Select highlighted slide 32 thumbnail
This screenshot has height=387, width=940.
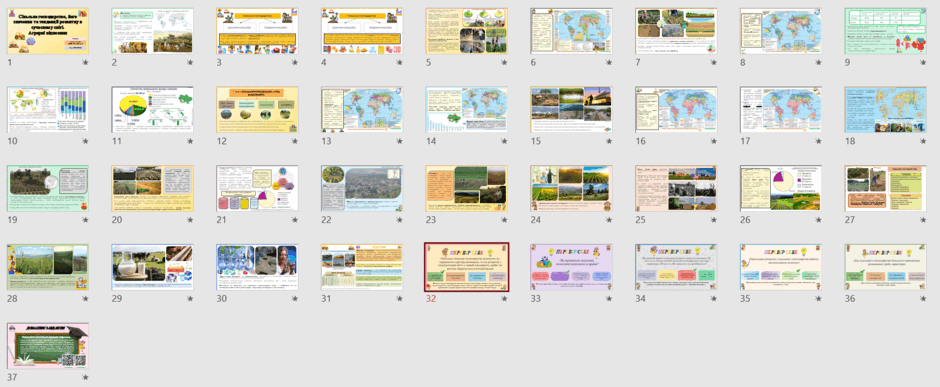point(467,267)
